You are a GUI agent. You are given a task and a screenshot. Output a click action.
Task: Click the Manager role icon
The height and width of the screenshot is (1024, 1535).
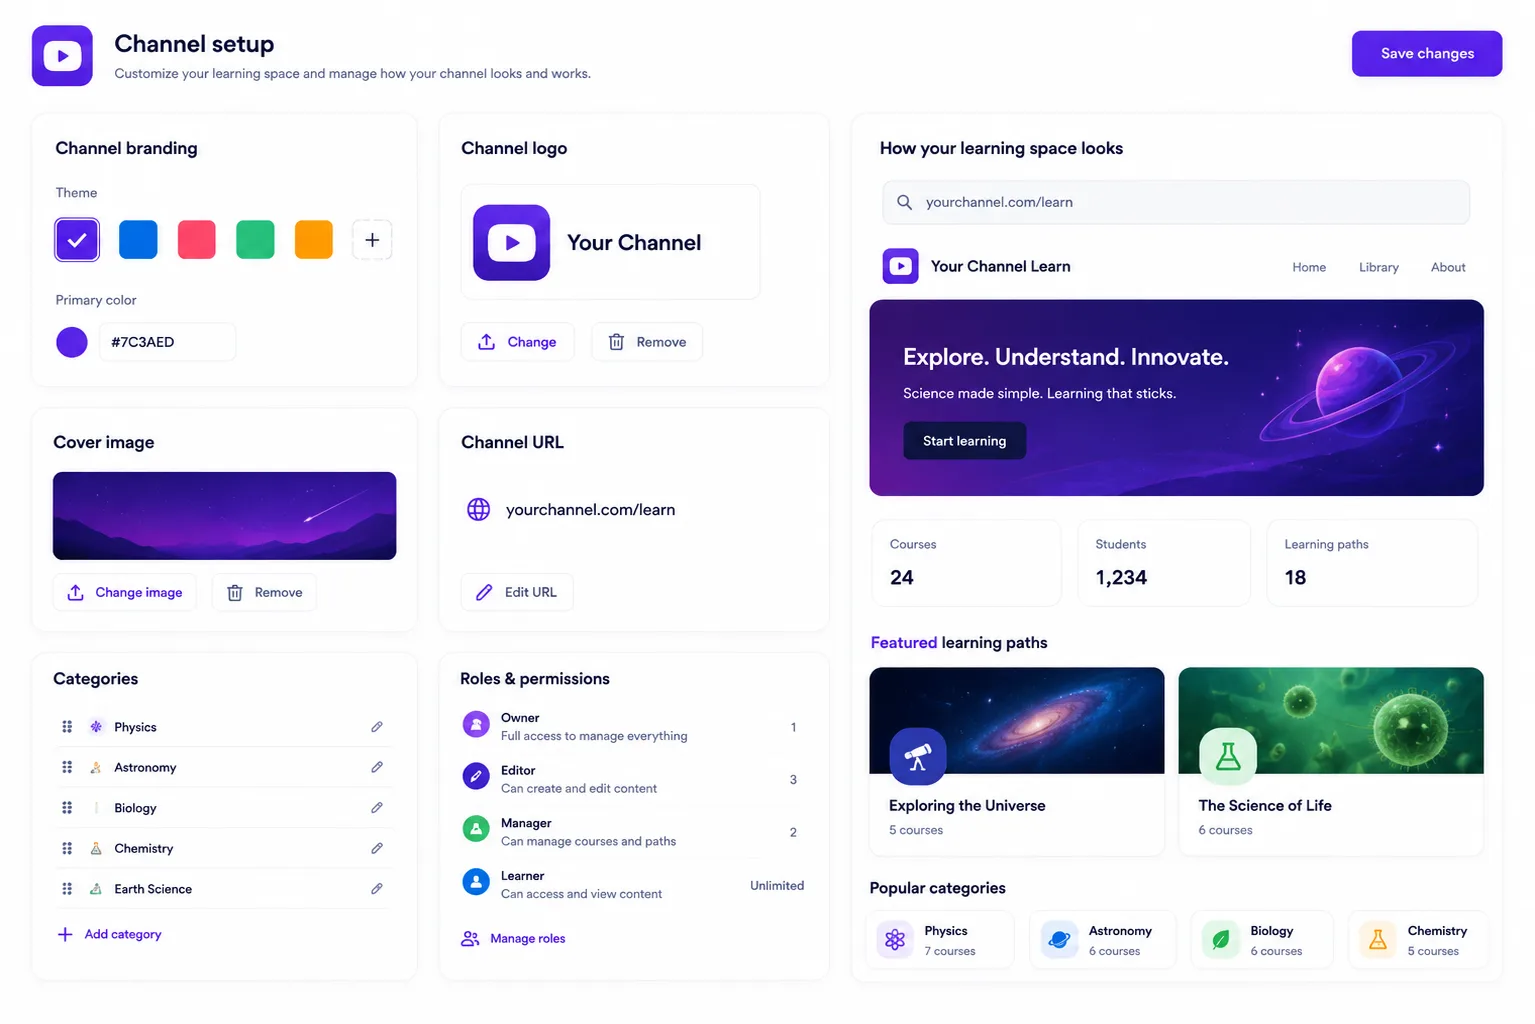[476, 829]
